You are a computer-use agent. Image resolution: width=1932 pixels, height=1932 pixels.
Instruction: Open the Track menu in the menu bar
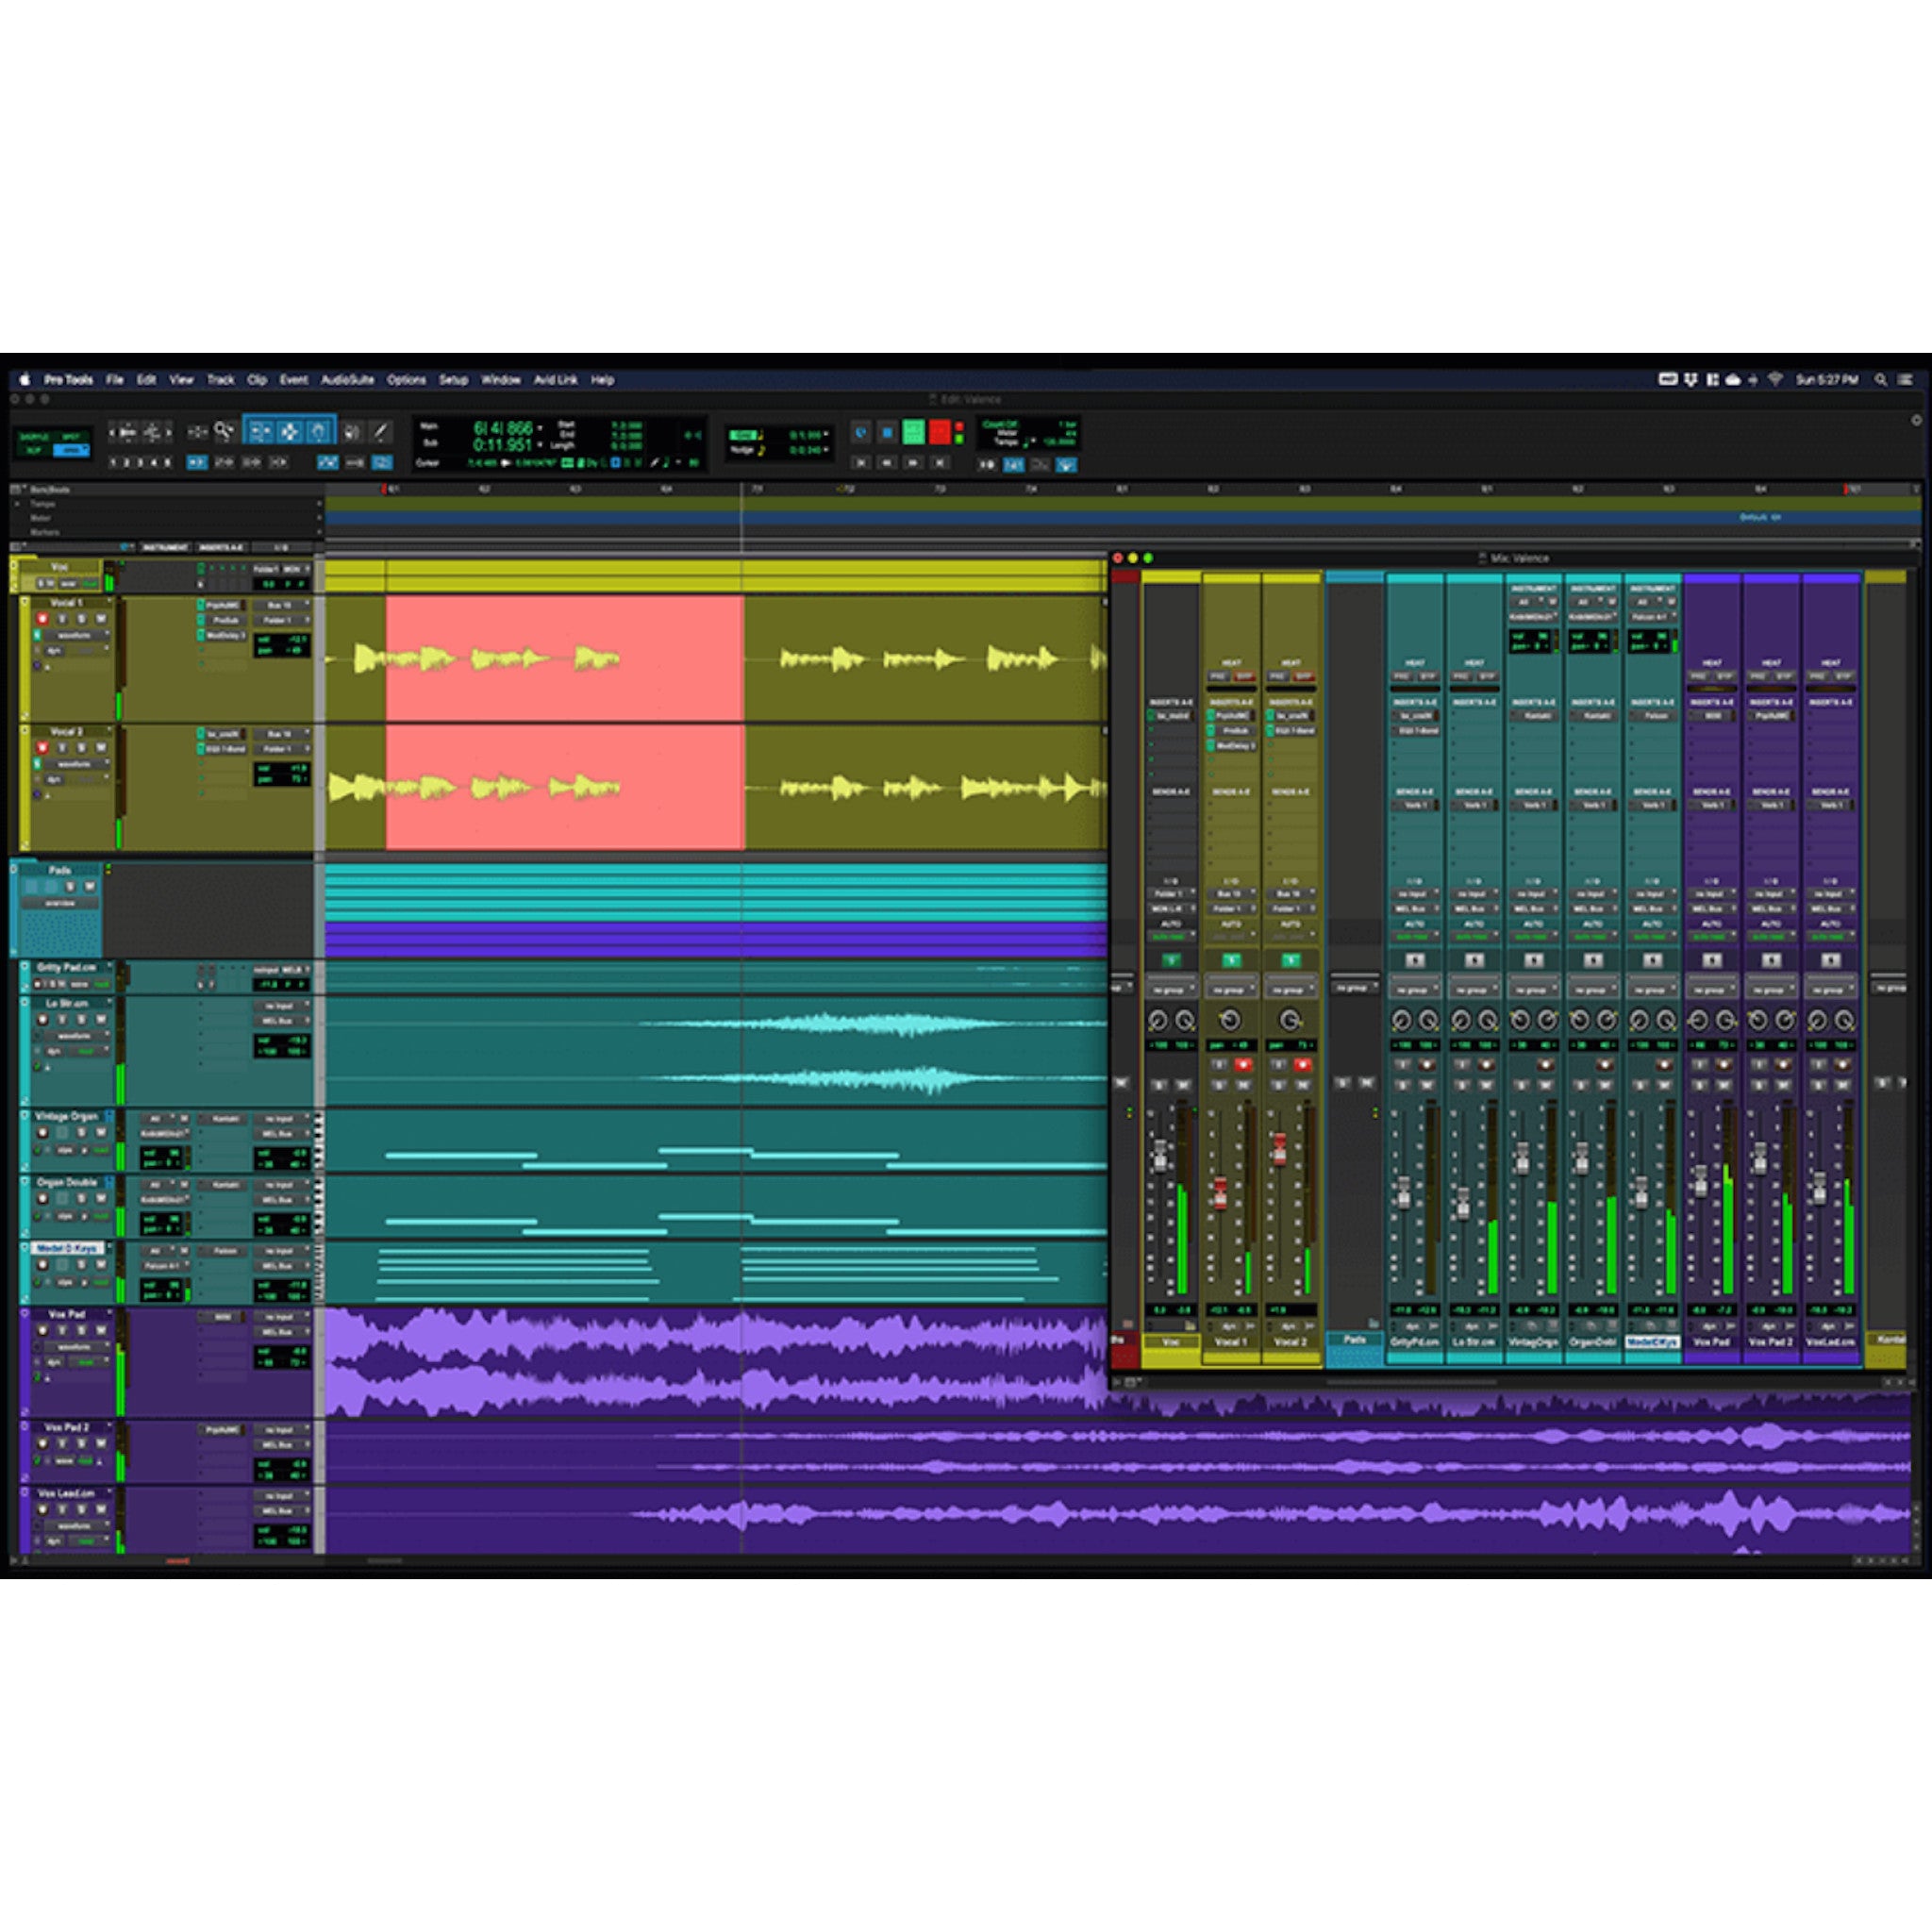[x=219, y=381]
